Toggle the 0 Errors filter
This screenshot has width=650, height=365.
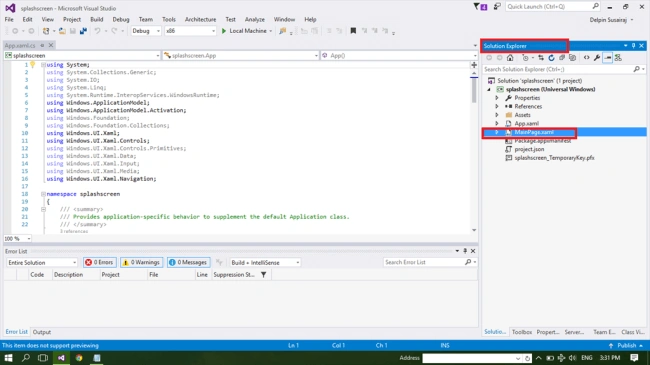point(100,263)
